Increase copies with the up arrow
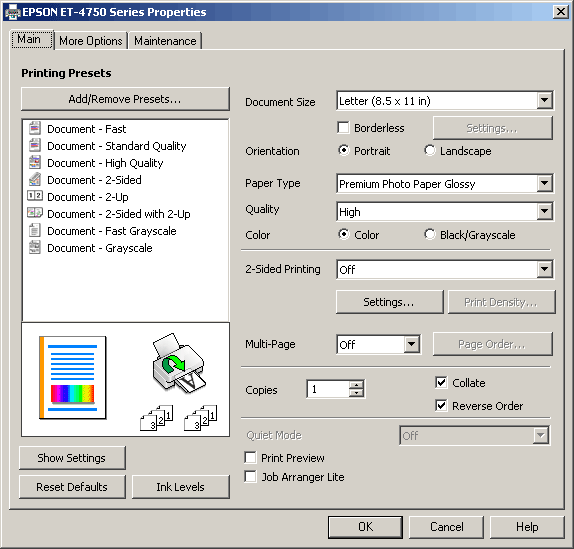The height and width of the screenshot is (549, 574). tap(356, 385)
